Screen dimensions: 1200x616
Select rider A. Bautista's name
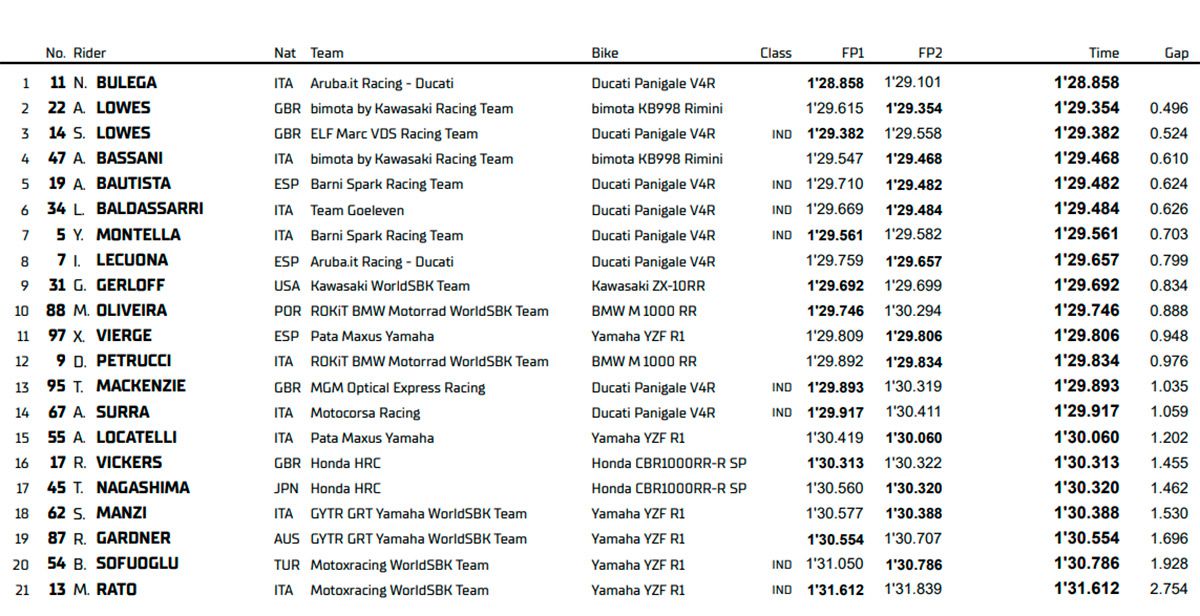coord(122,184)
